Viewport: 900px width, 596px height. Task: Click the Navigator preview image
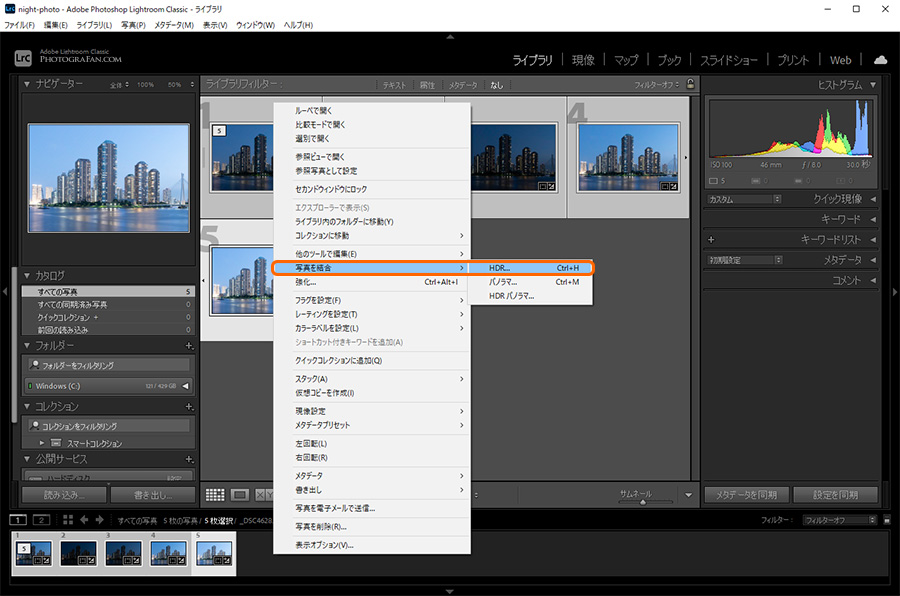tap(108, 178)
